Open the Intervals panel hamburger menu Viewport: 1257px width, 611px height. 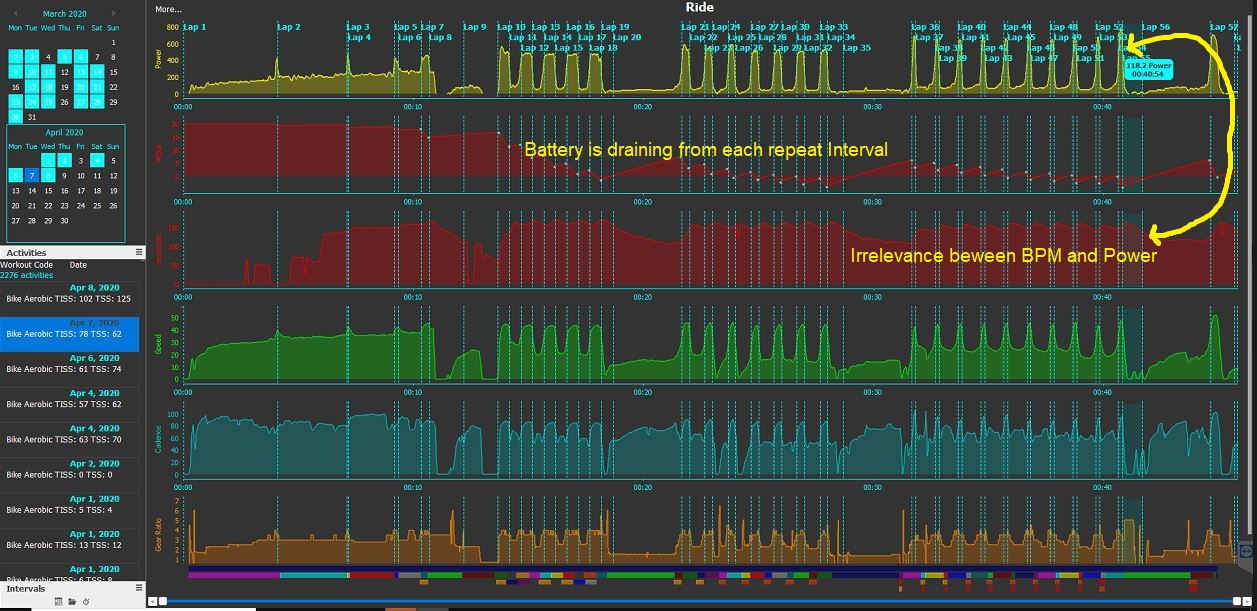[x=139, y=588]
